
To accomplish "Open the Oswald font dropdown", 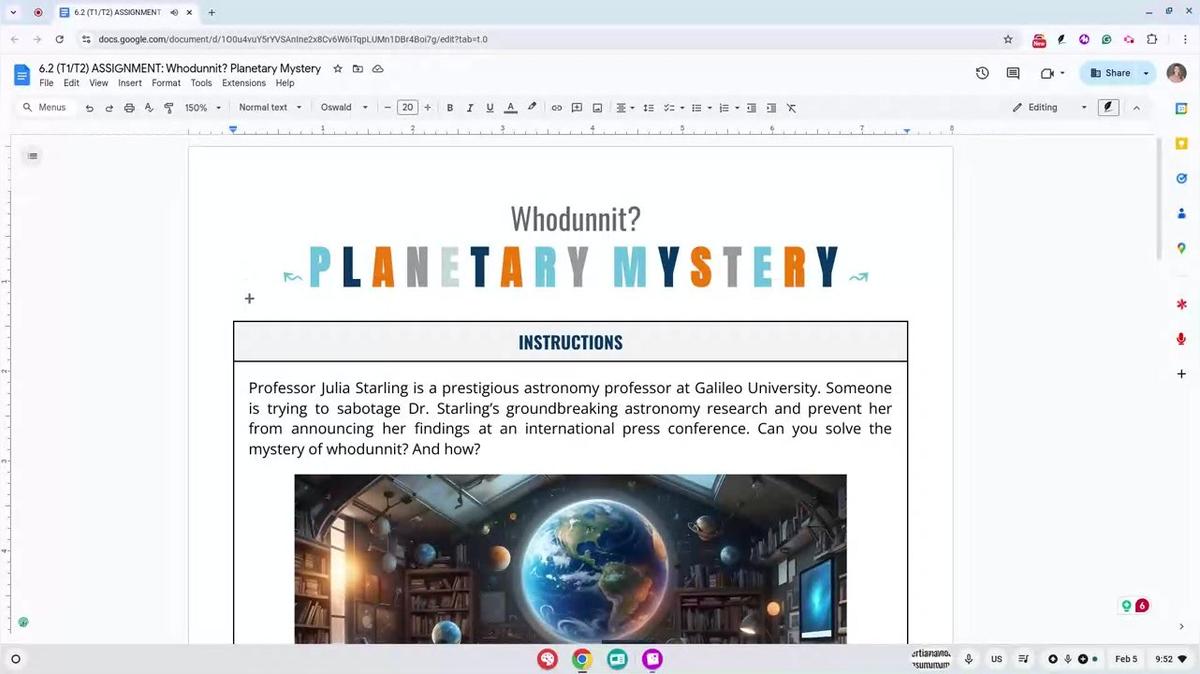I will (x=345, y=107).
